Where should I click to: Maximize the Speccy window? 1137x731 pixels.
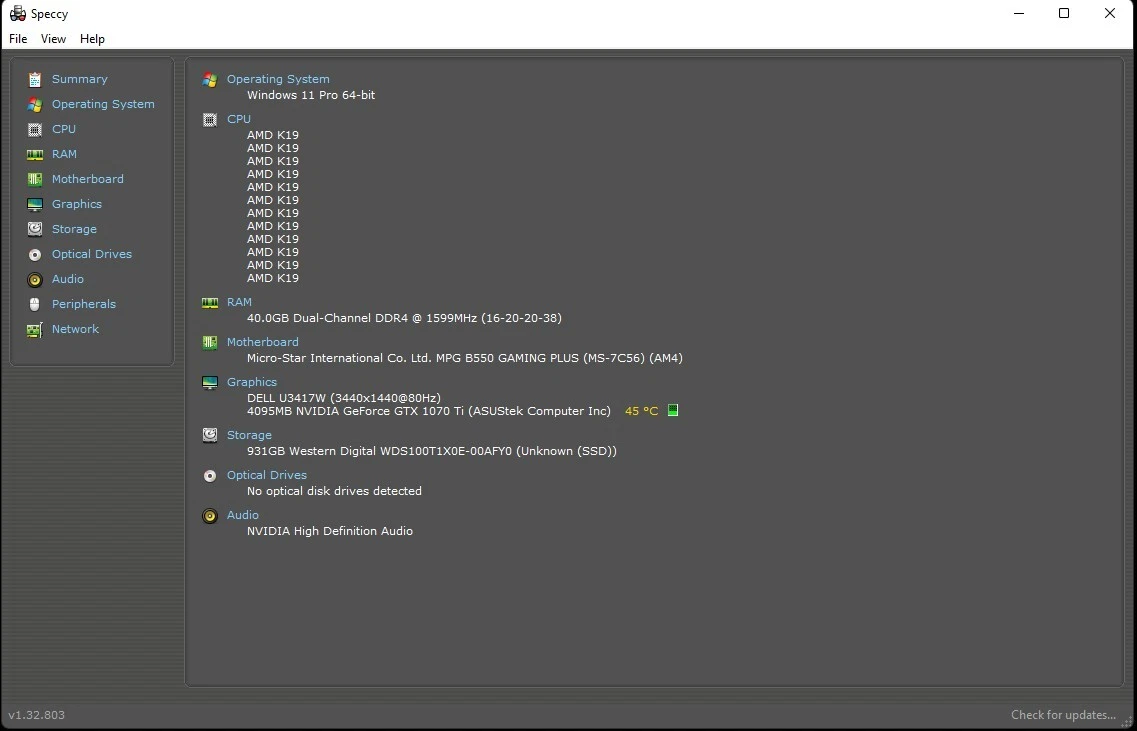pyautogui.click(x=1064, y=14)
